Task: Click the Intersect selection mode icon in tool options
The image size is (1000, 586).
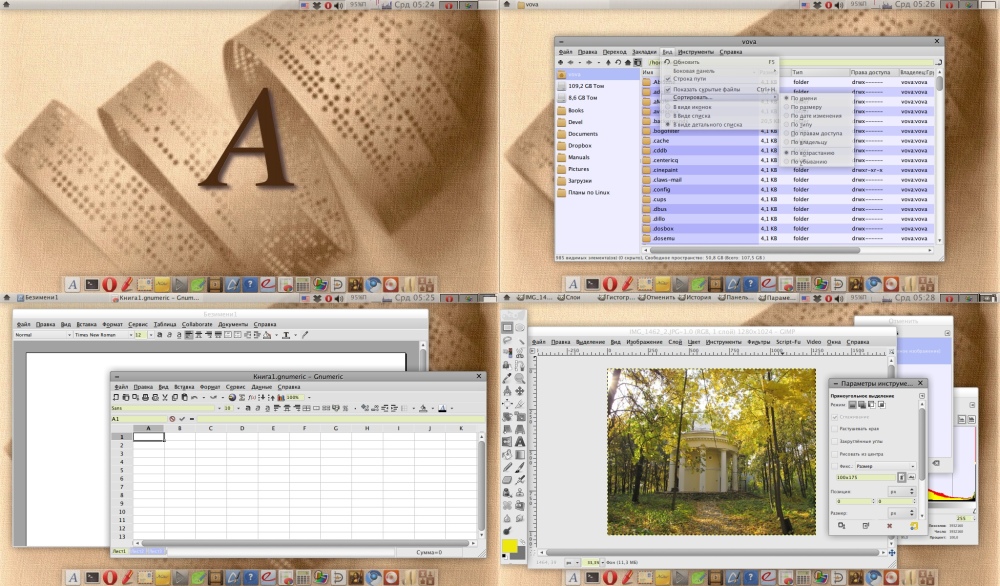Action: coord(881,405)
